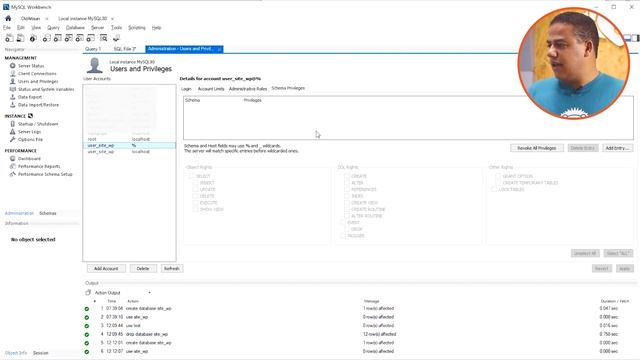The width and height of the screenshot is (640, 360).
Task: Create a new stored procedure toolbar icon
Action: tap(80, 38)
